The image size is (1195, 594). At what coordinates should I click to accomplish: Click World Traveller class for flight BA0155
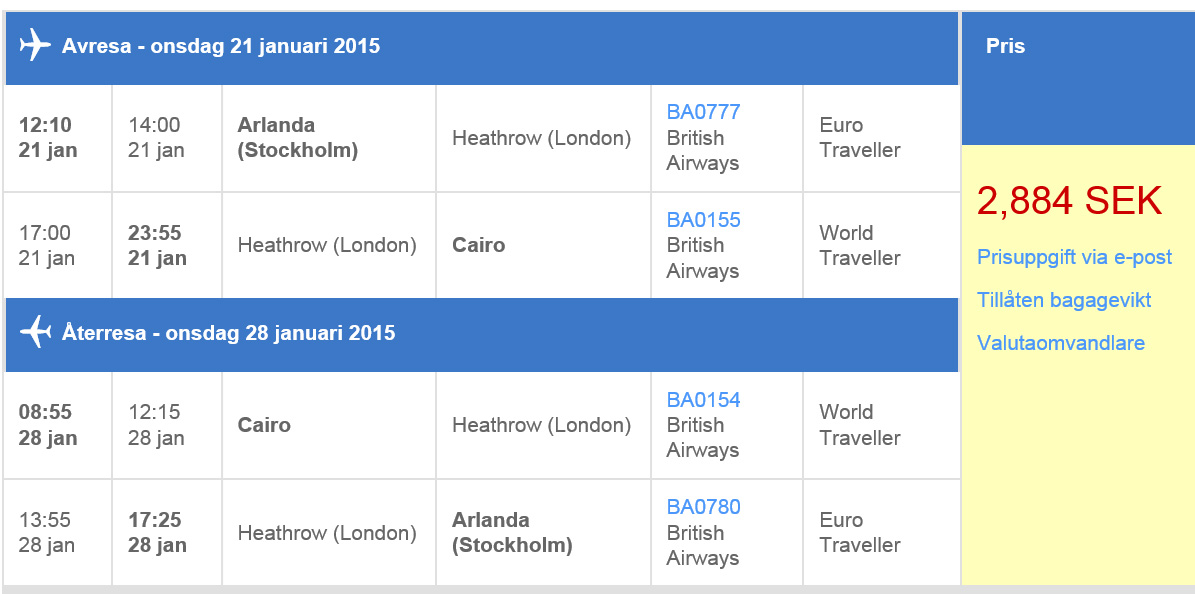coord(859,245)
